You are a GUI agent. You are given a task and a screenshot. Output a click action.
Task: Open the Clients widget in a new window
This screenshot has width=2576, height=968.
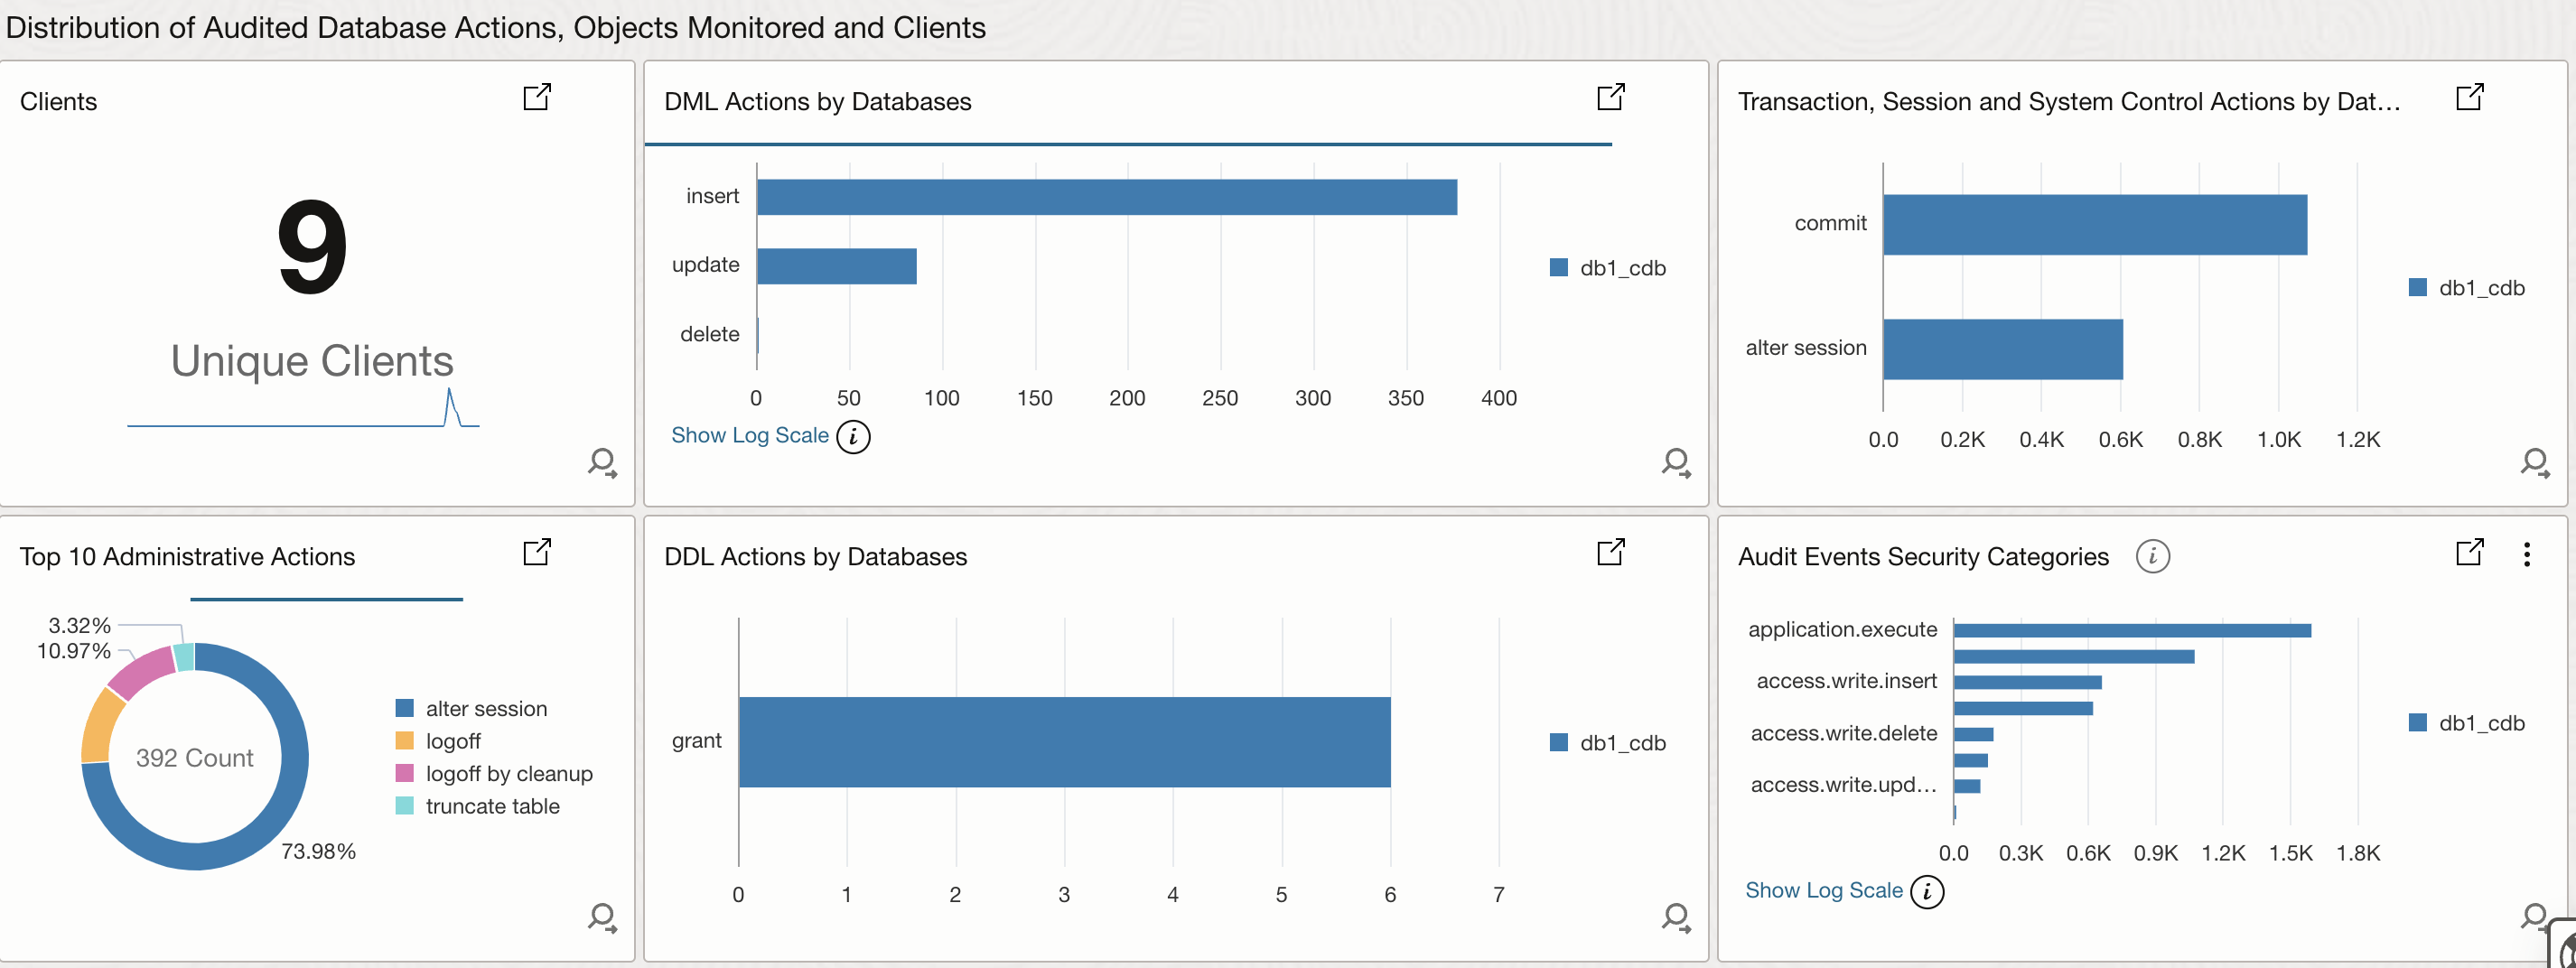538,97
